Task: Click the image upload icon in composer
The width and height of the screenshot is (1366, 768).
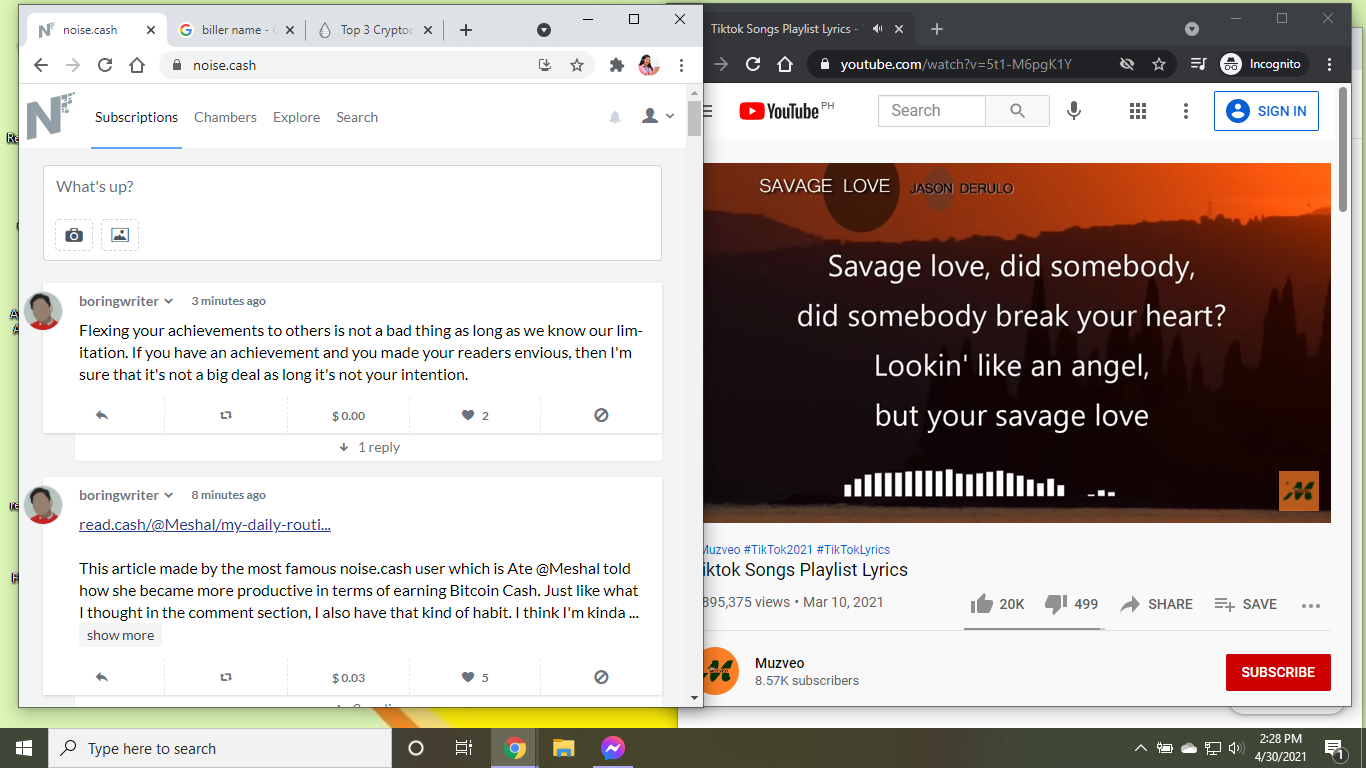Action: (120, 235)
